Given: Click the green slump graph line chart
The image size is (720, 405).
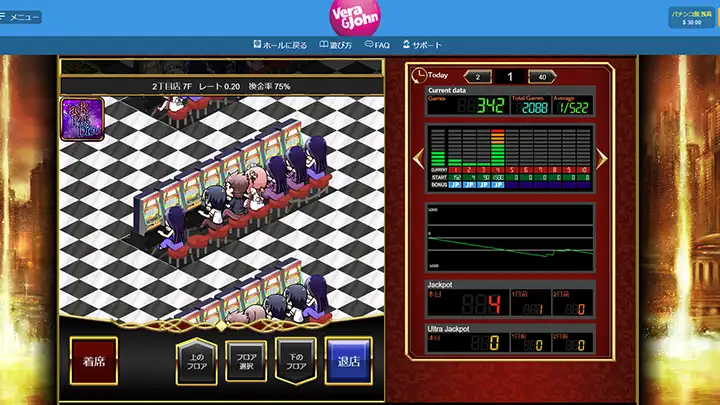Looking at the screenshot, I should point(510,238).
